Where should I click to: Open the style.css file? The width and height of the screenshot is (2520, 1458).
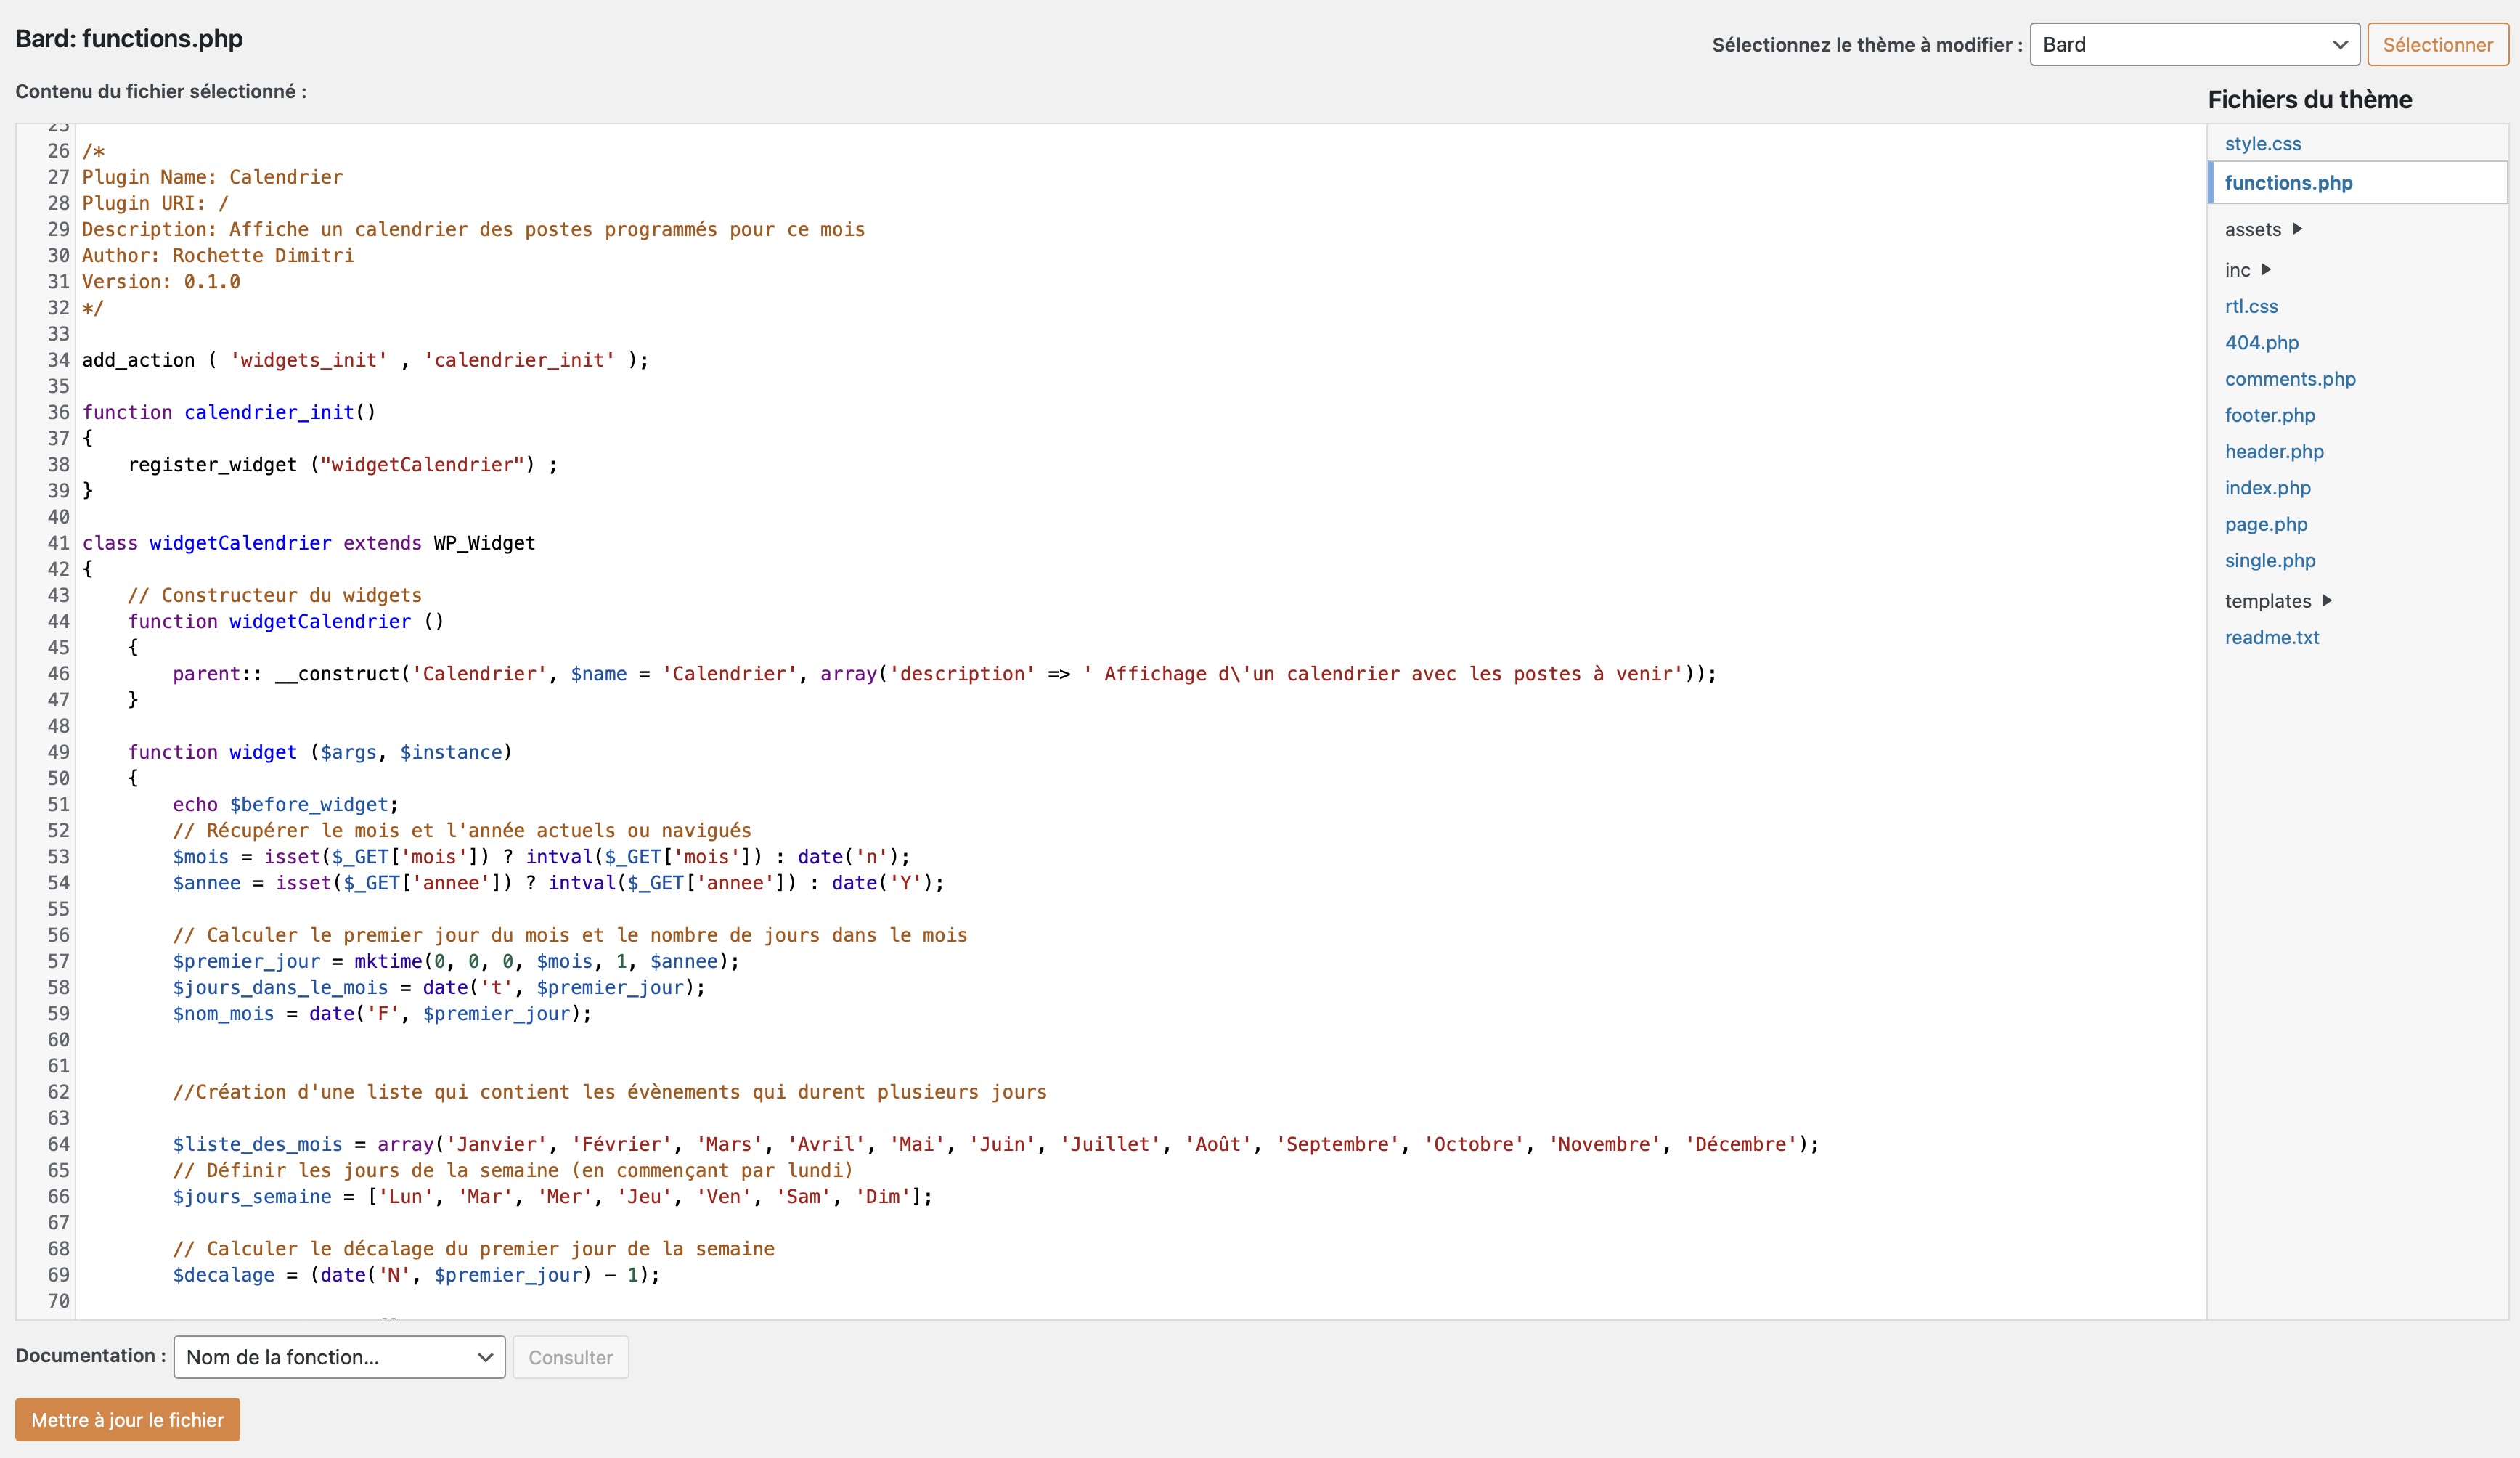click(2262, 143)
